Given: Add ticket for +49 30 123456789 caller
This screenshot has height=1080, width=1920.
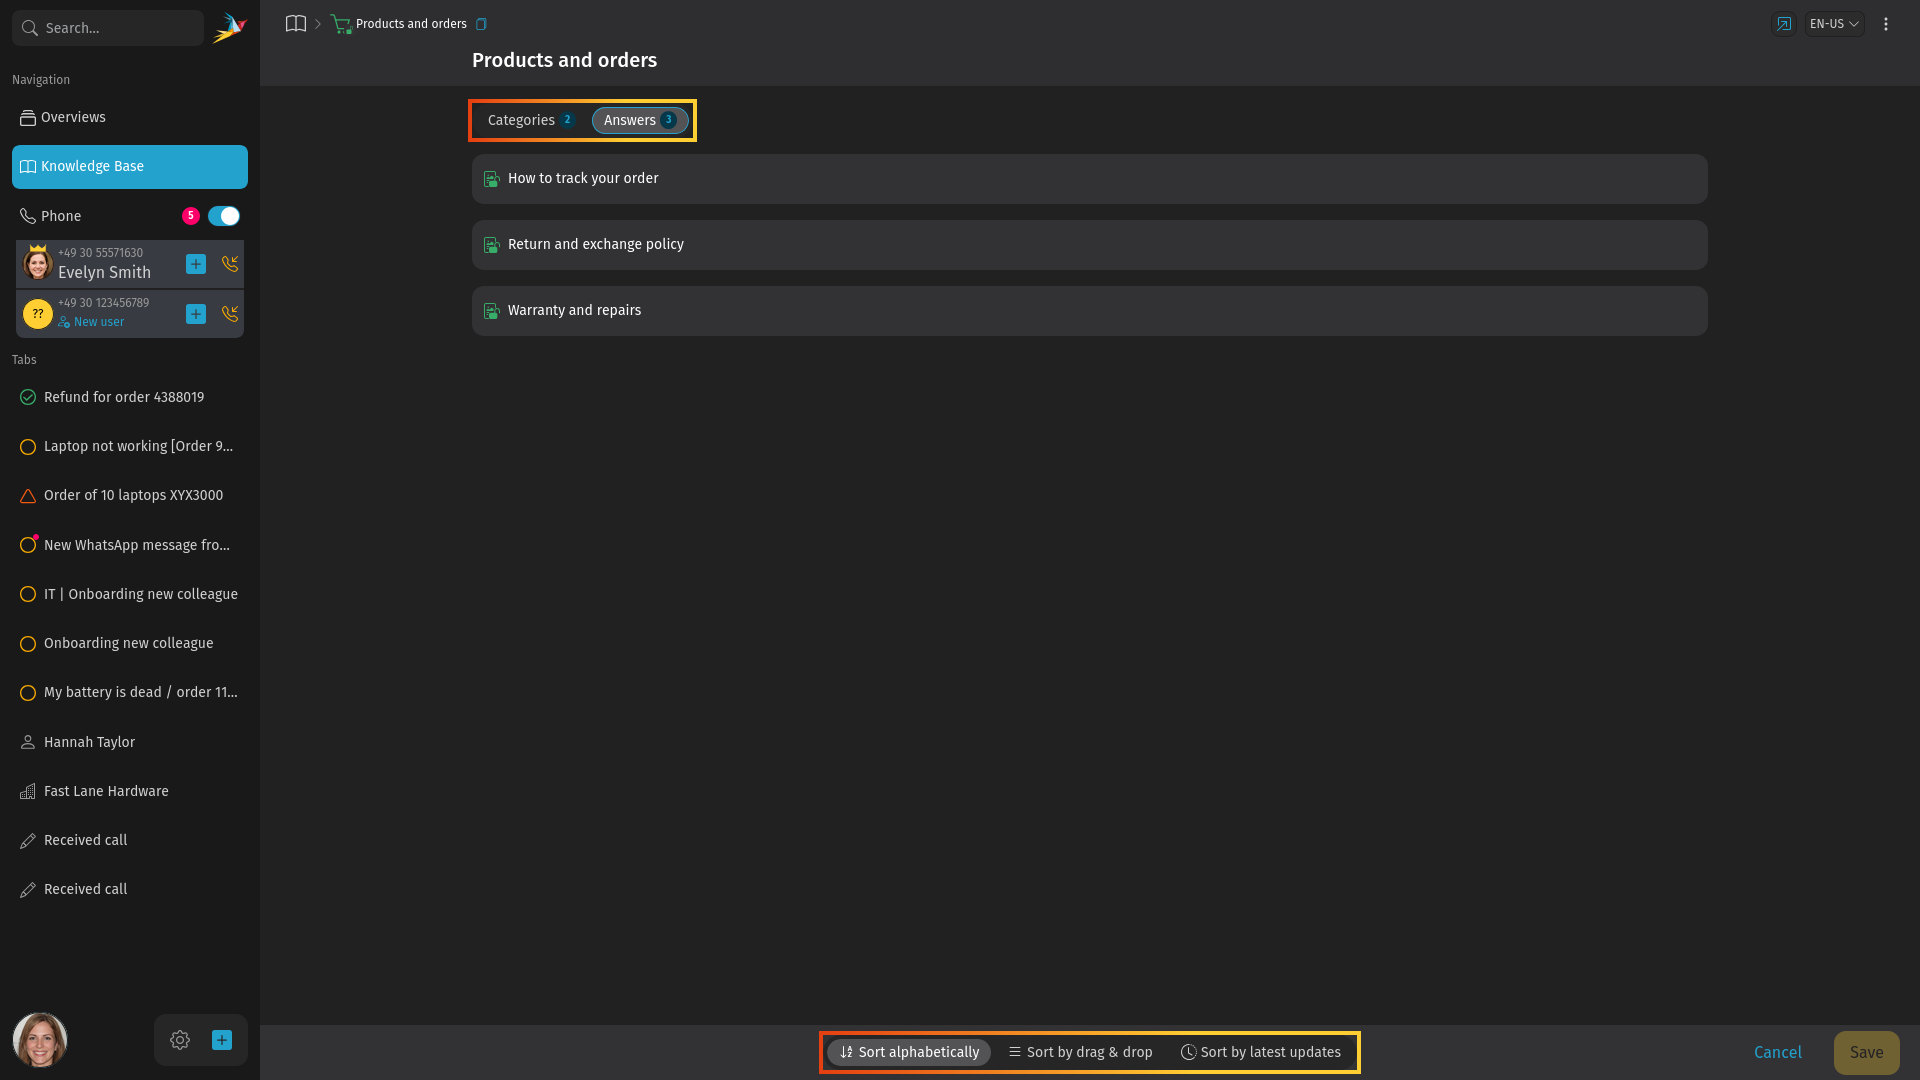Looking at the screenshot, I should 196,314.
